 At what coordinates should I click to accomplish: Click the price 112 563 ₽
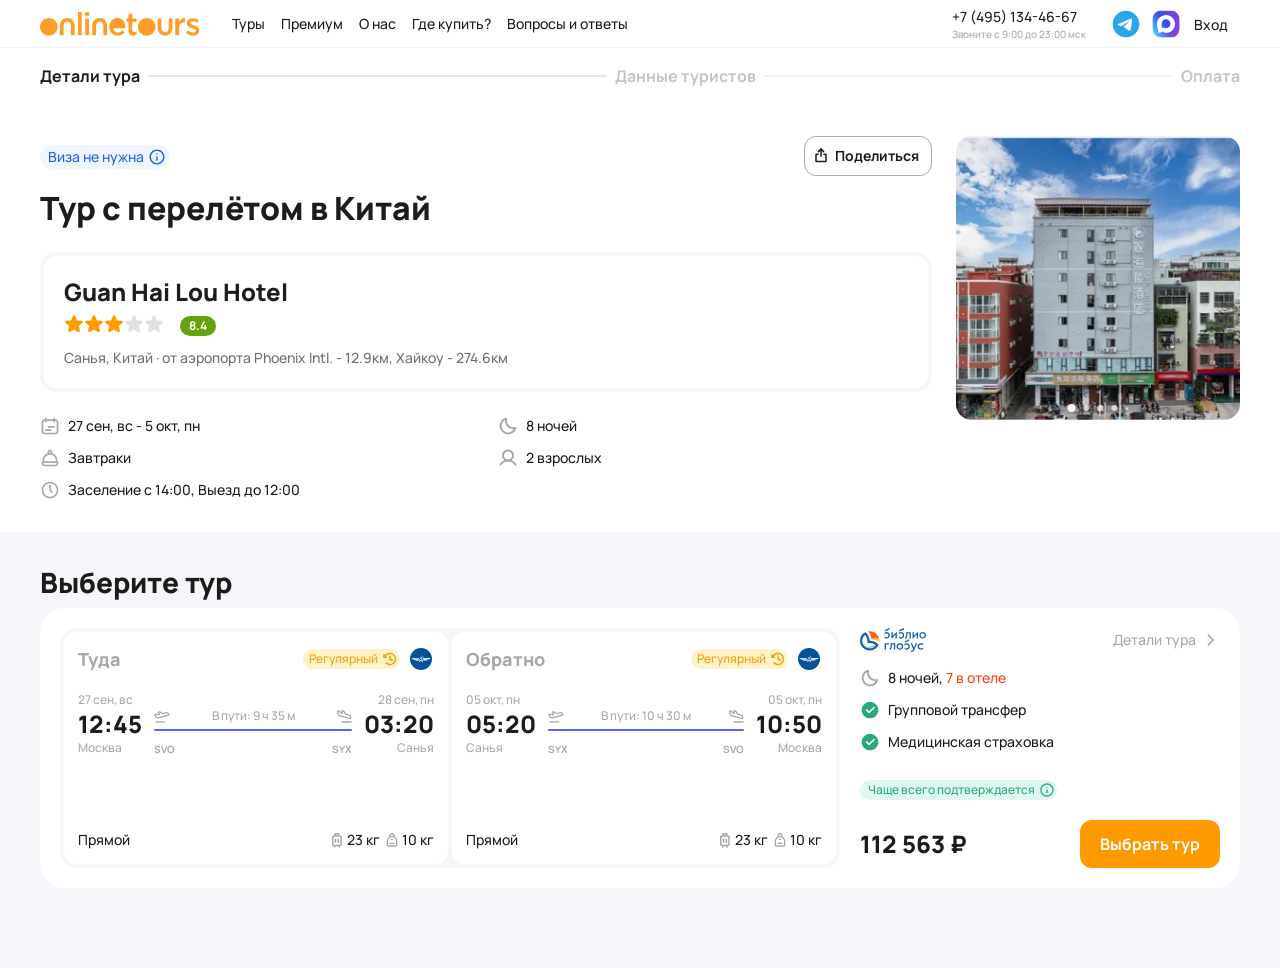[913, 845]
